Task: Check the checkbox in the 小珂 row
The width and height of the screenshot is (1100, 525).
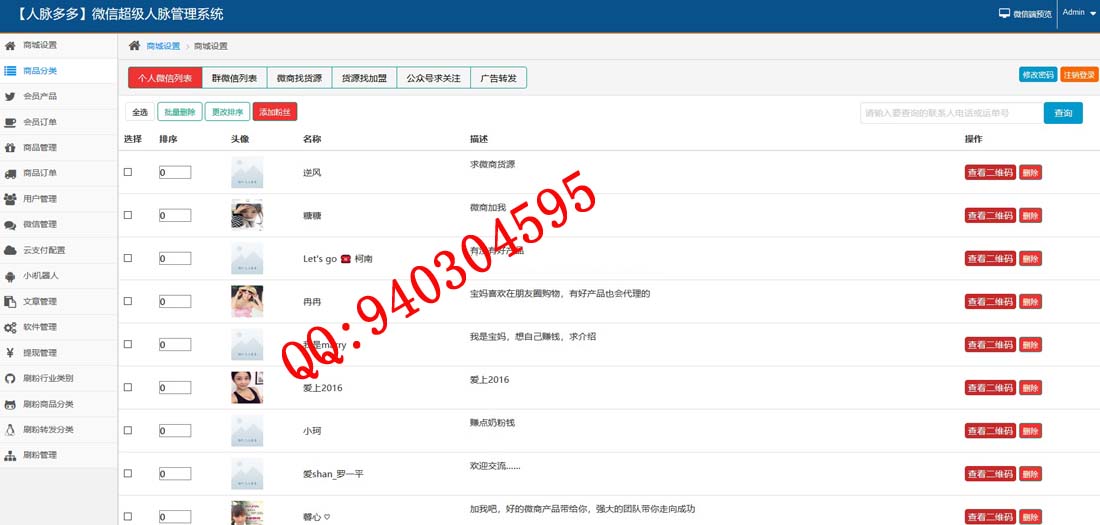Action: pos(128,430)
